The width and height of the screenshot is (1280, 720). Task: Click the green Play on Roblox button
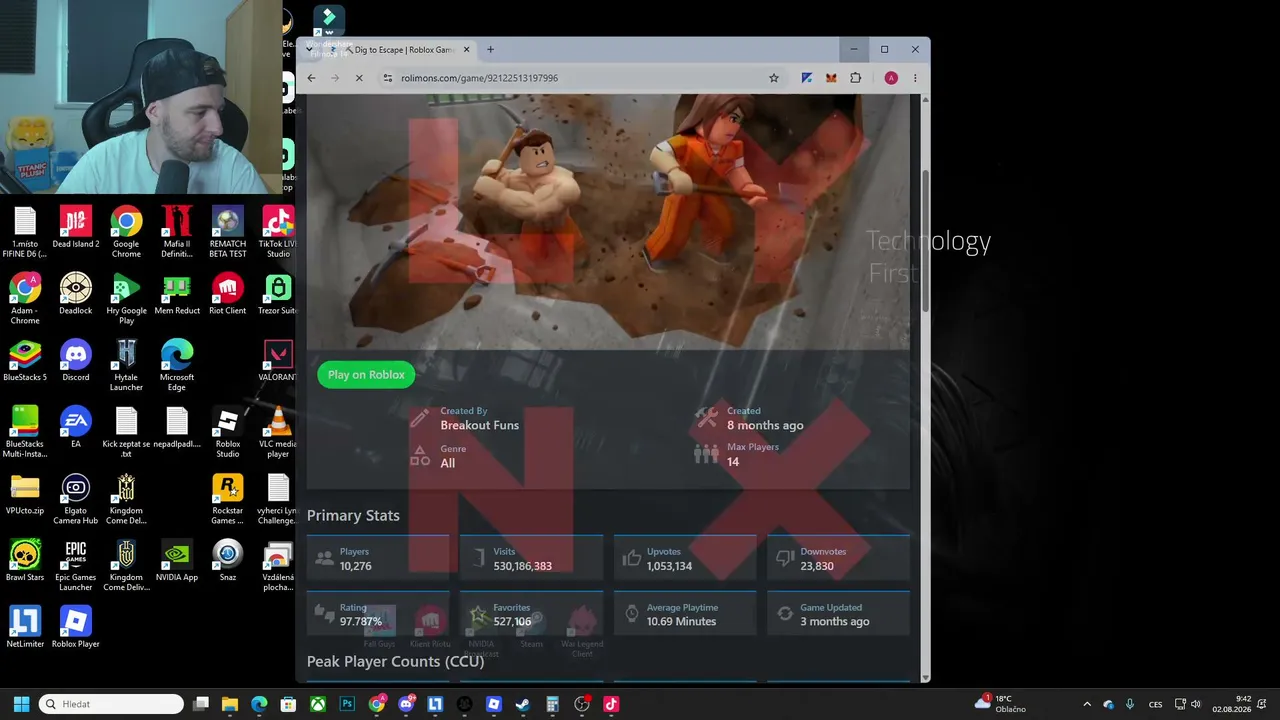(x=366, y=375)
